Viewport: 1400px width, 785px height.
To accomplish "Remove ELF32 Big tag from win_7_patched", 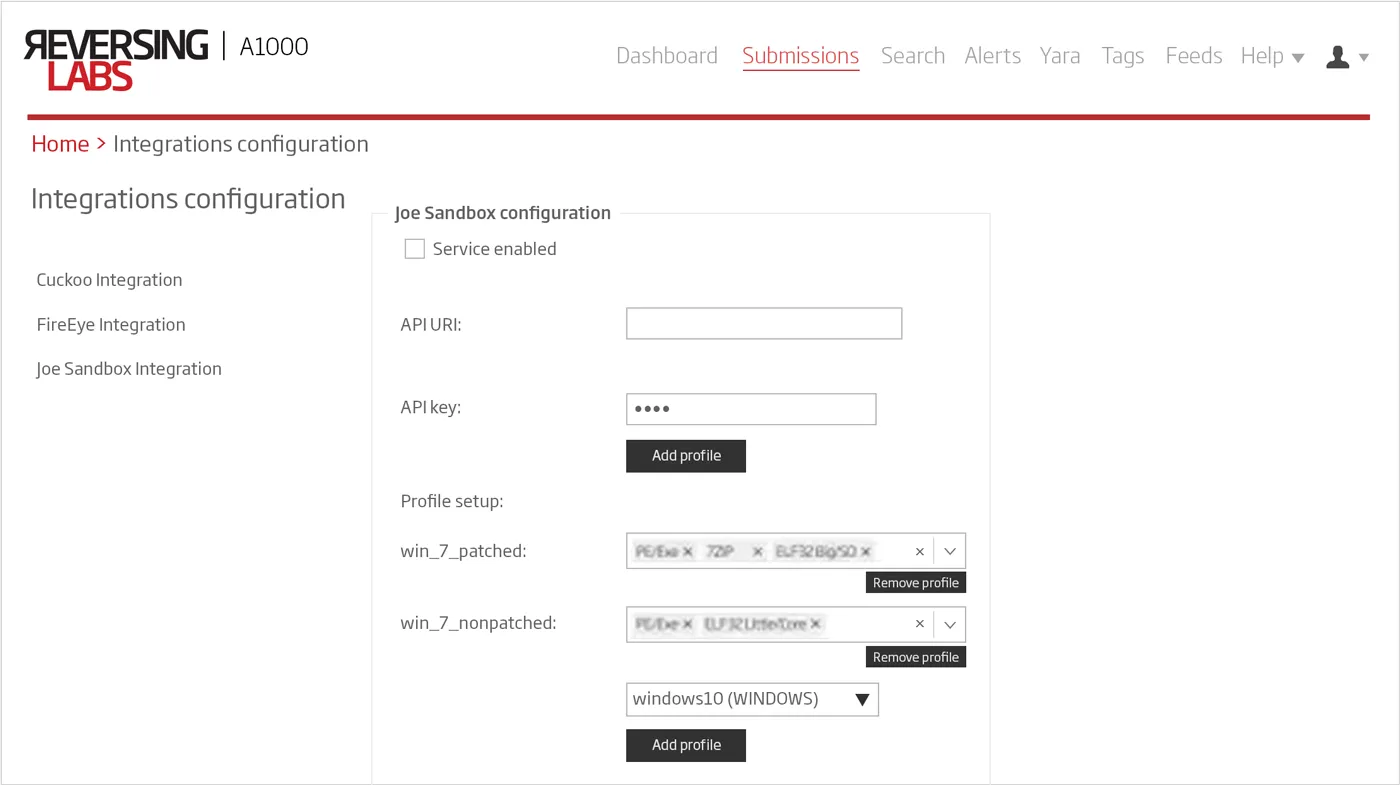I will pos(866,552).
